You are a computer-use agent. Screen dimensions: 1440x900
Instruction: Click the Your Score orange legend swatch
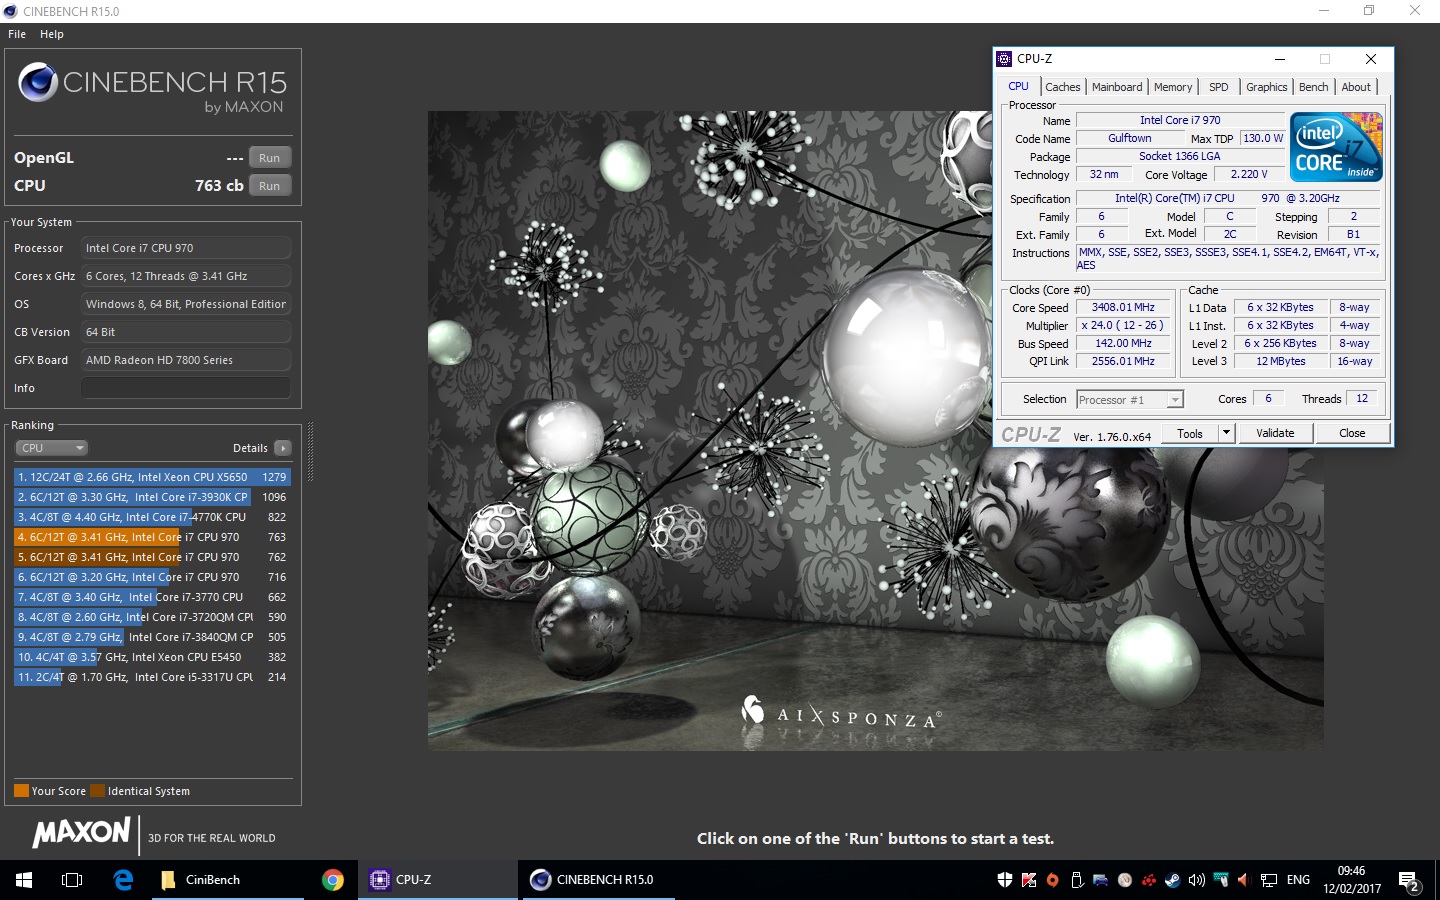click(21, 791)
